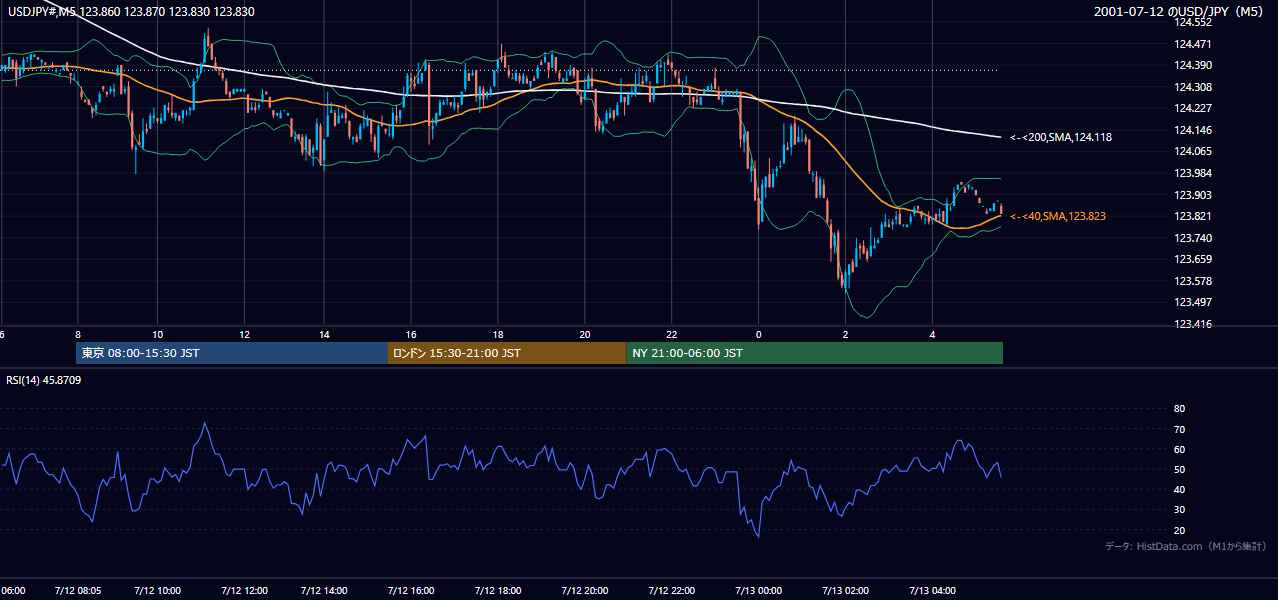Click the price scale value 124.552

[x=1194, y=22]
